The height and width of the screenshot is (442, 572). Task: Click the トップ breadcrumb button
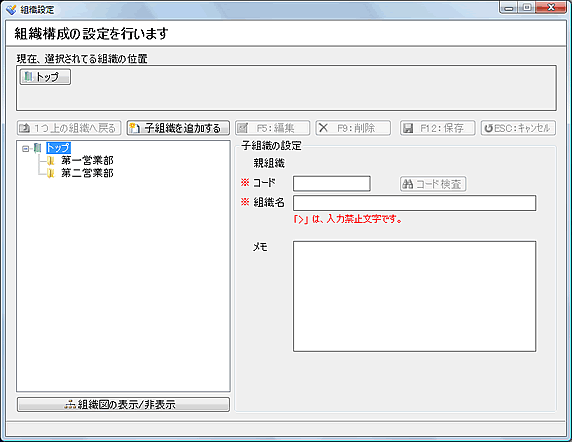click(45, 77)
